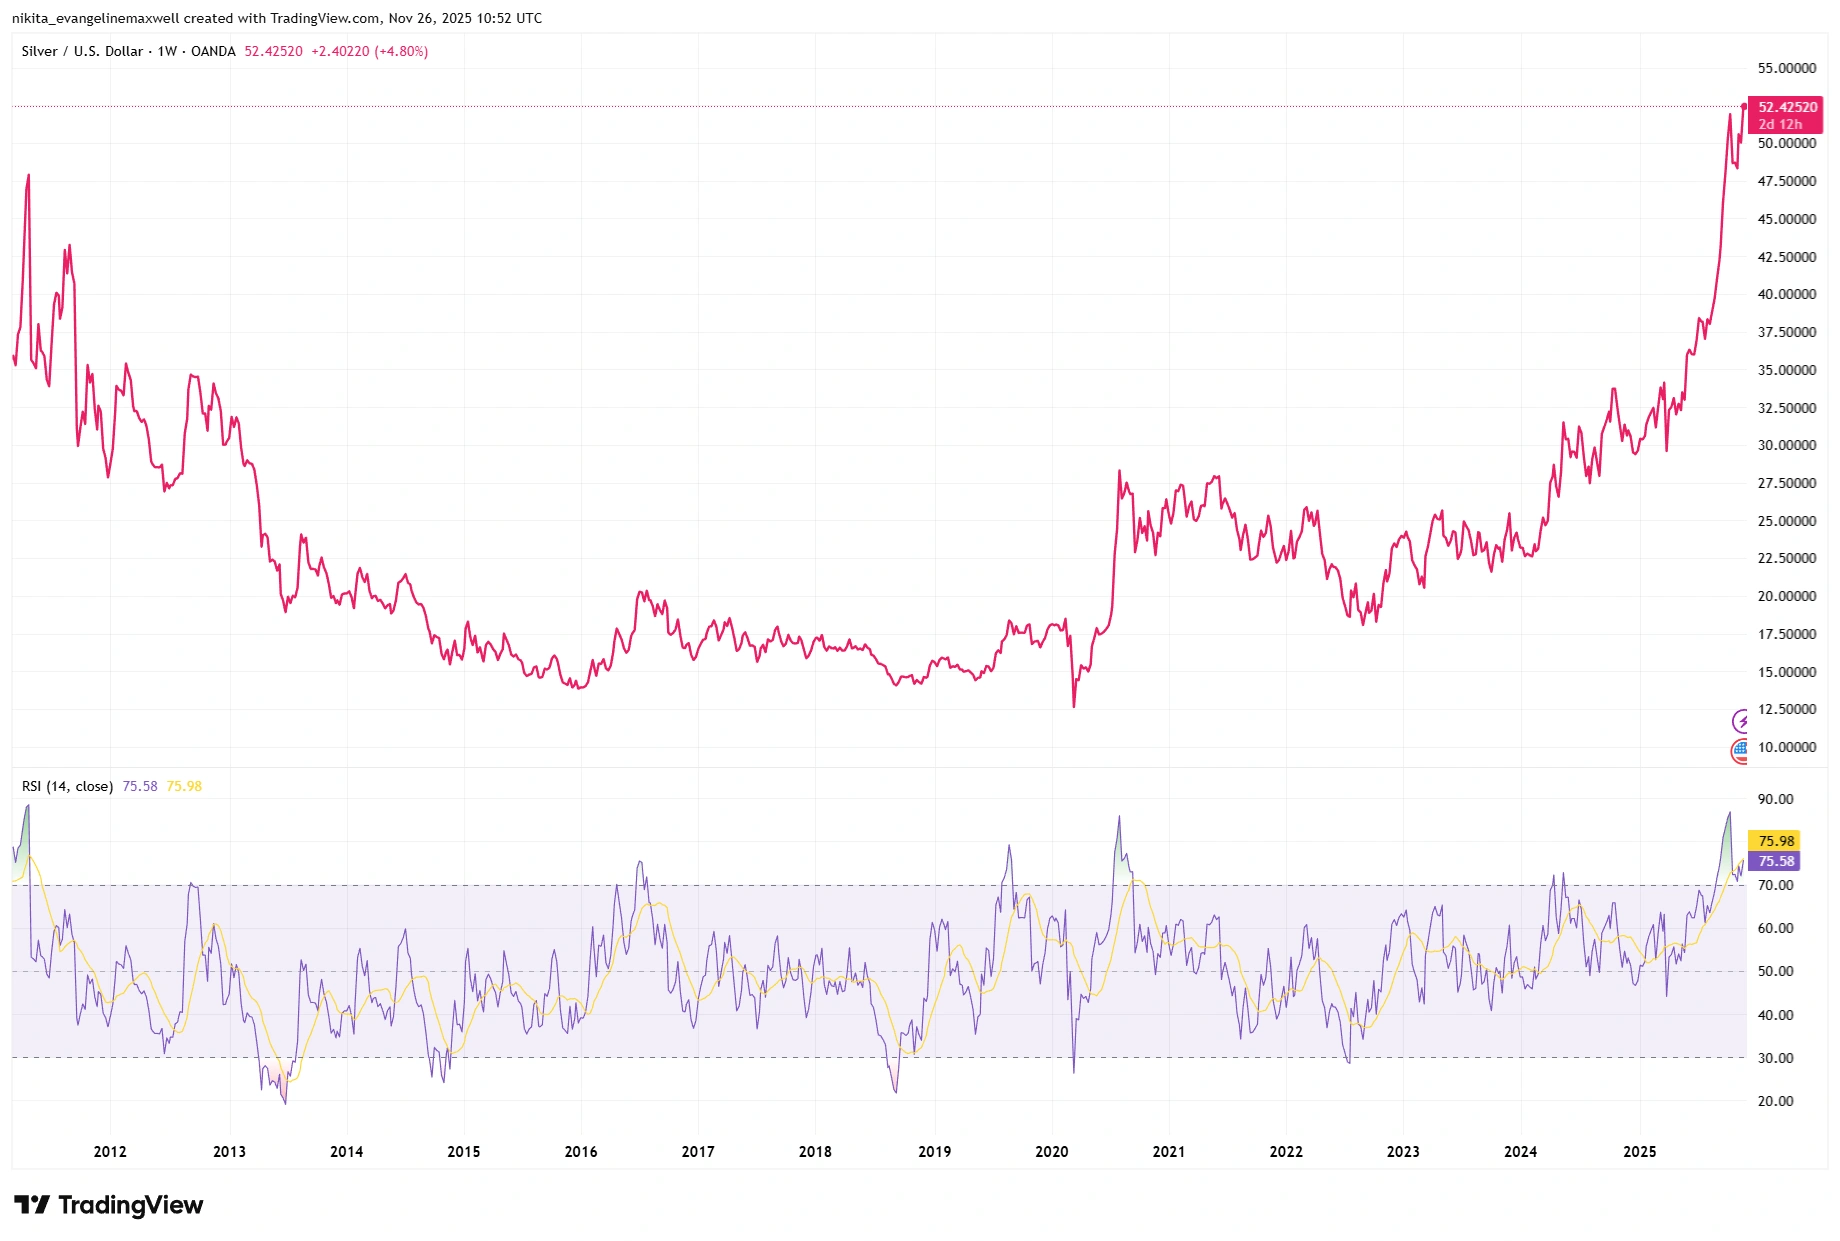Click the RSI (14, close) indicator legend
This screenshot has width=1840, height=1241.
[x=67, y=786]
